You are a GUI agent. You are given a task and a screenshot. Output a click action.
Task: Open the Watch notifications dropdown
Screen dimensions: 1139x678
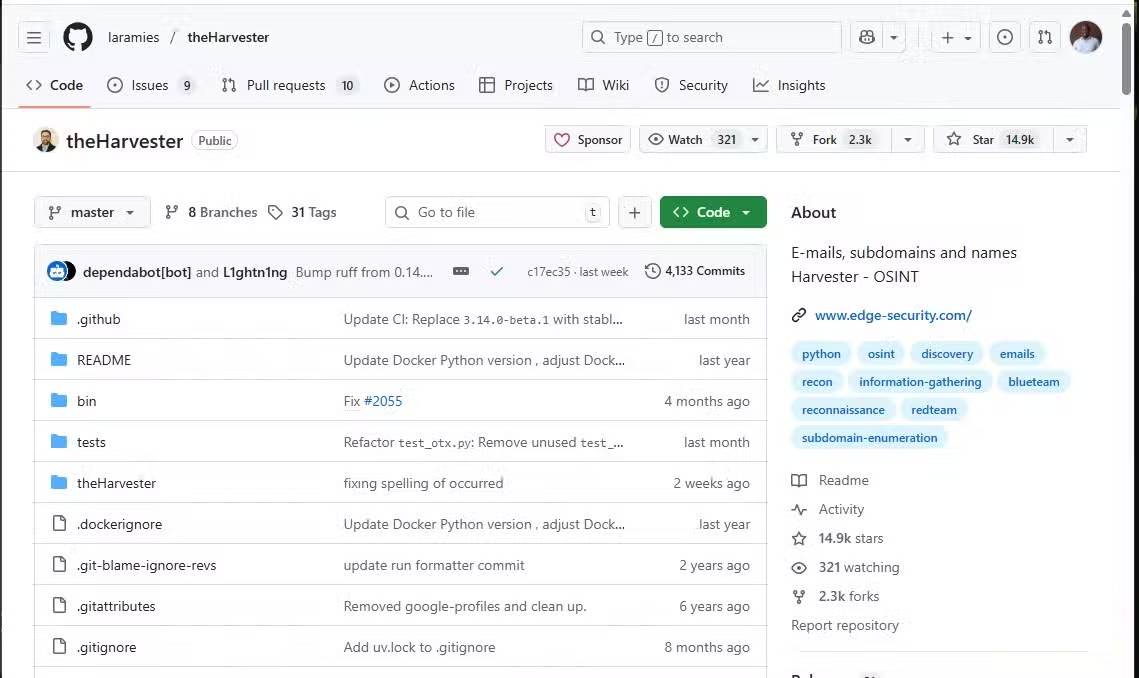coord(702,140)
